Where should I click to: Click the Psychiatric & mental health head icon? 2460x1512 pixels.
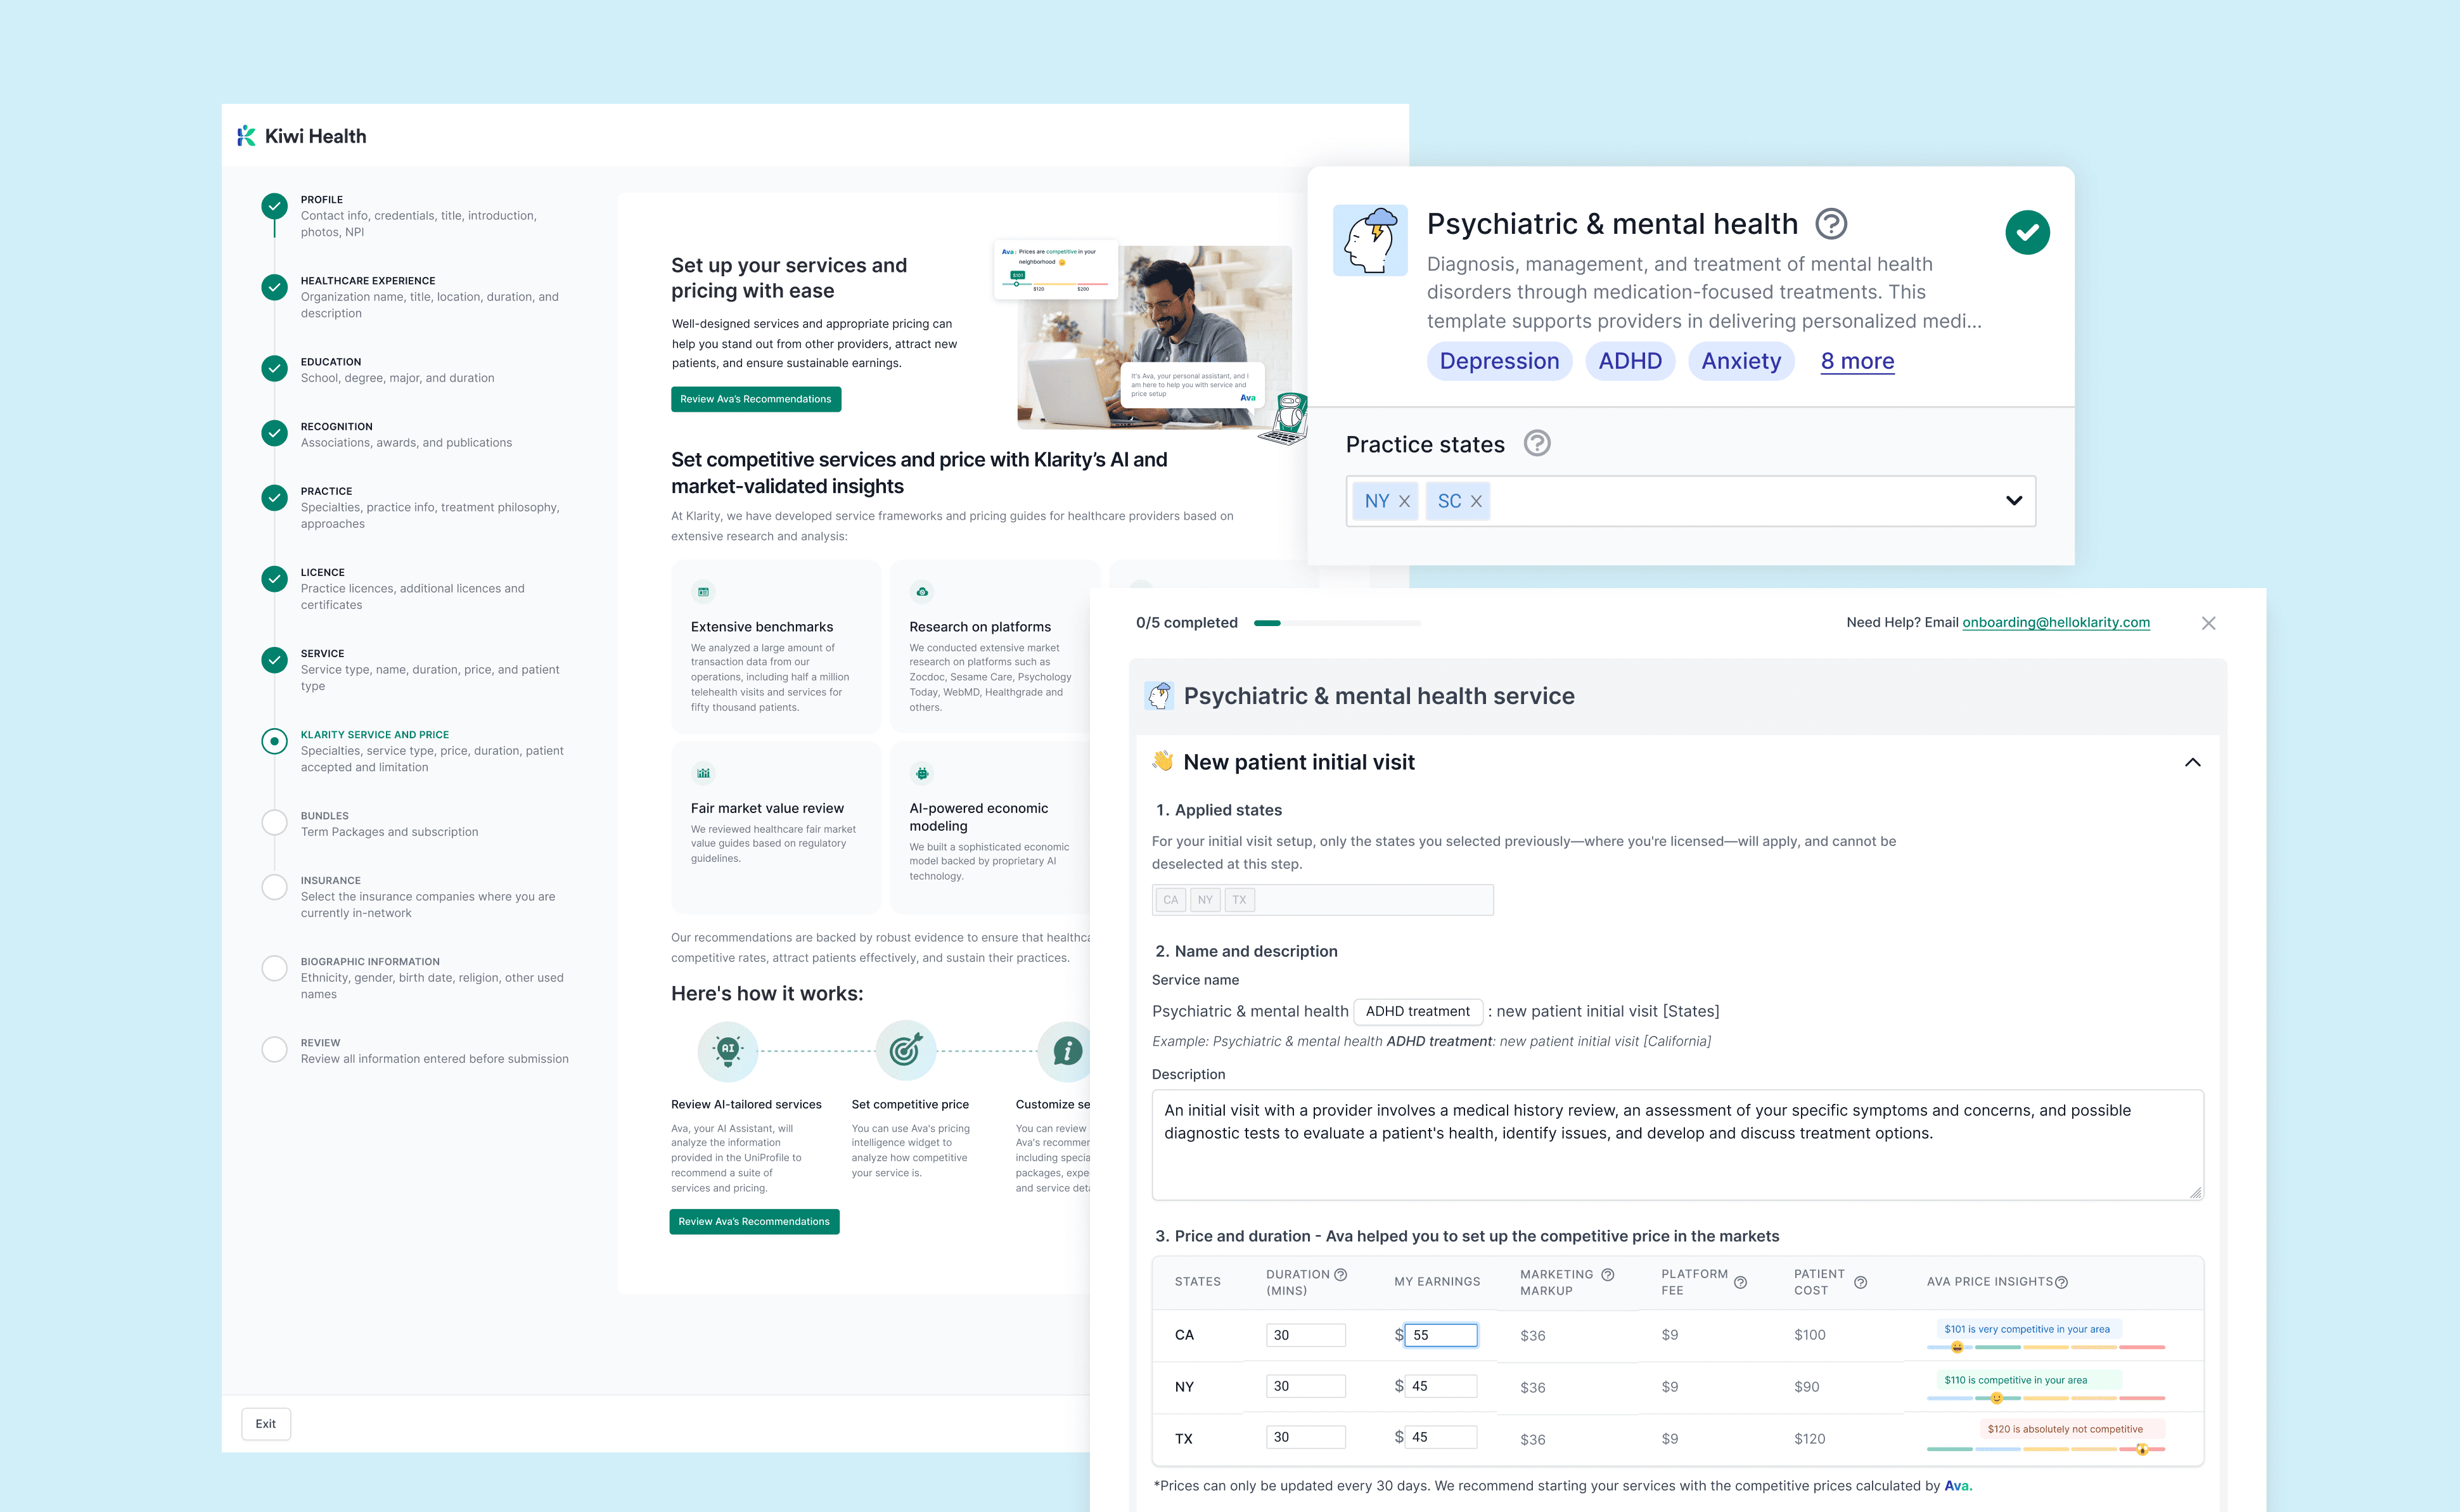pos(1370,240)
